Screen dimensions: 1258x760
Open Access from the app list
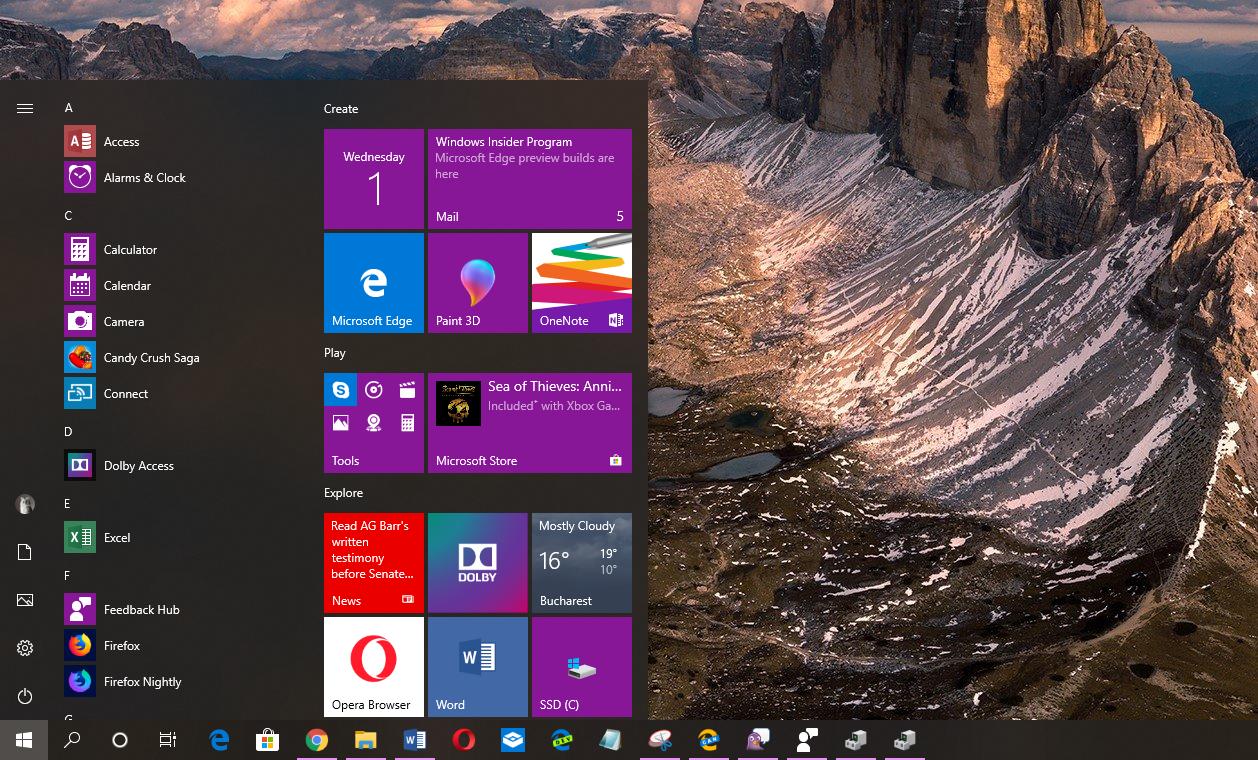(x=180, y=142)
